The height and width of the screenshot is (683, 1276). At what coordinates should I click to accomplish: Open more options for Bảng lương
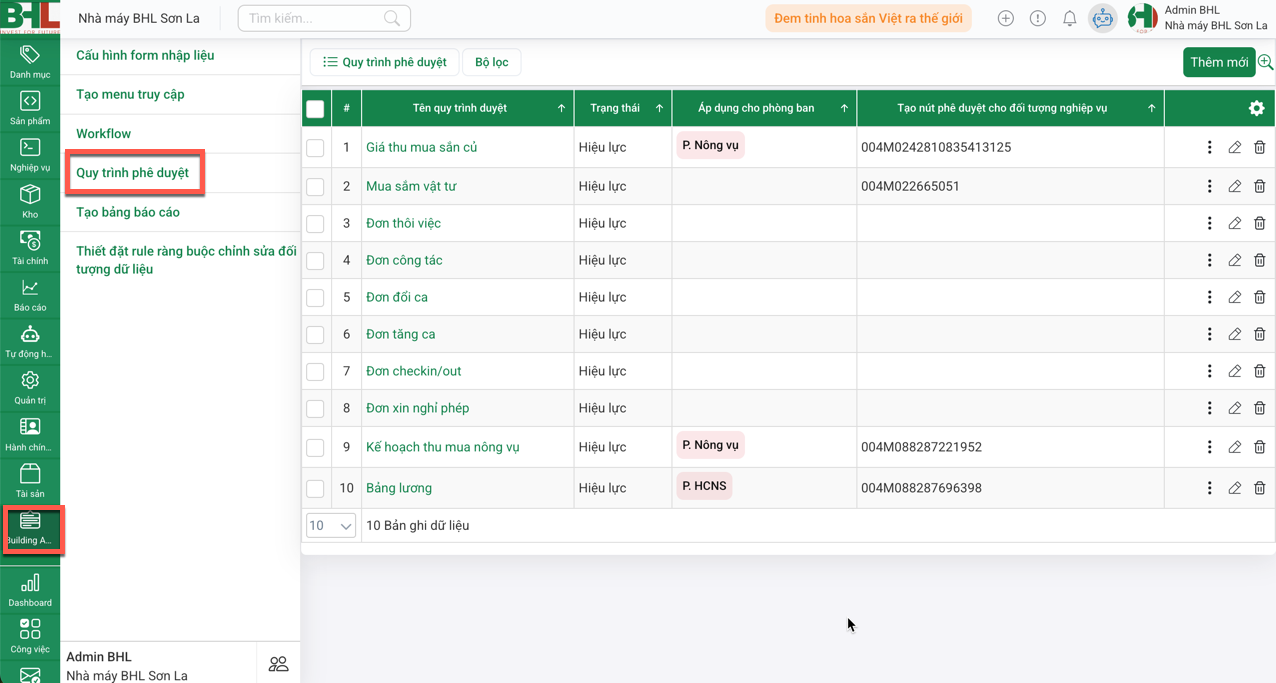pos(1209,488)
